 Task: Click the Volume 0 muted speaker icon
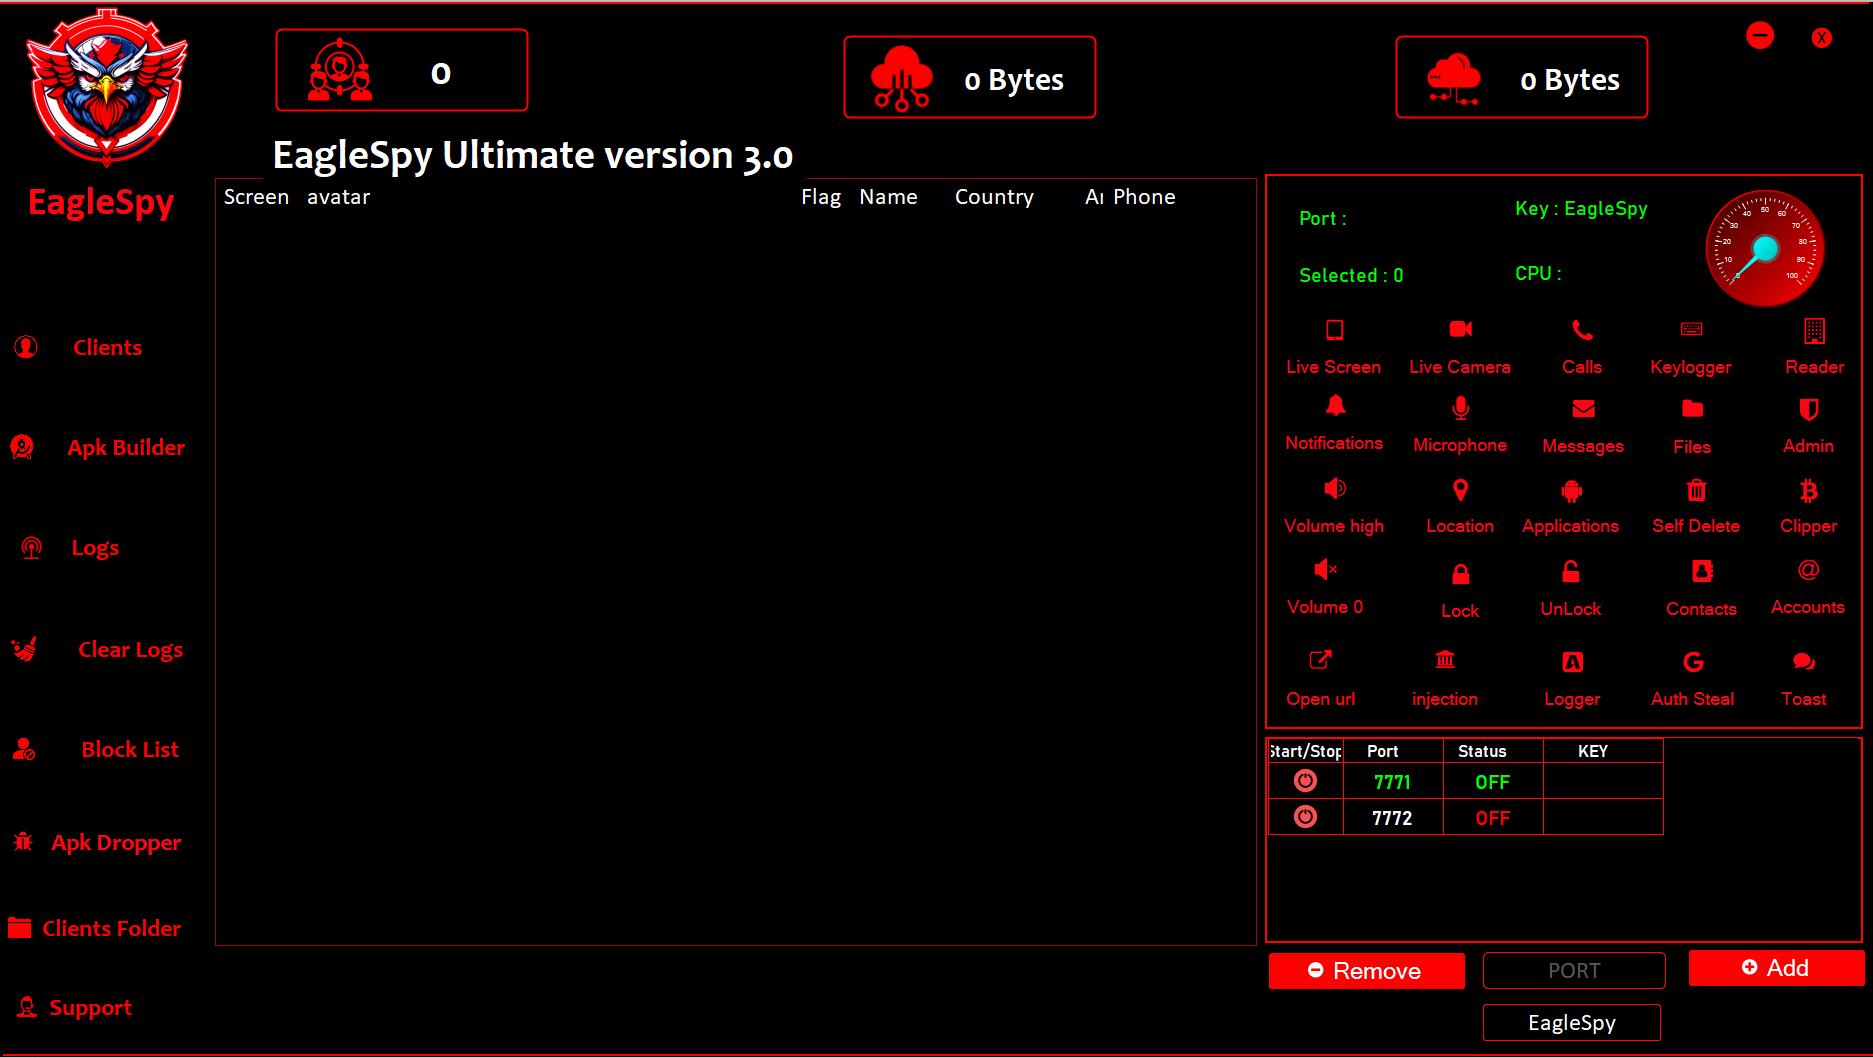pos(1326,570)
